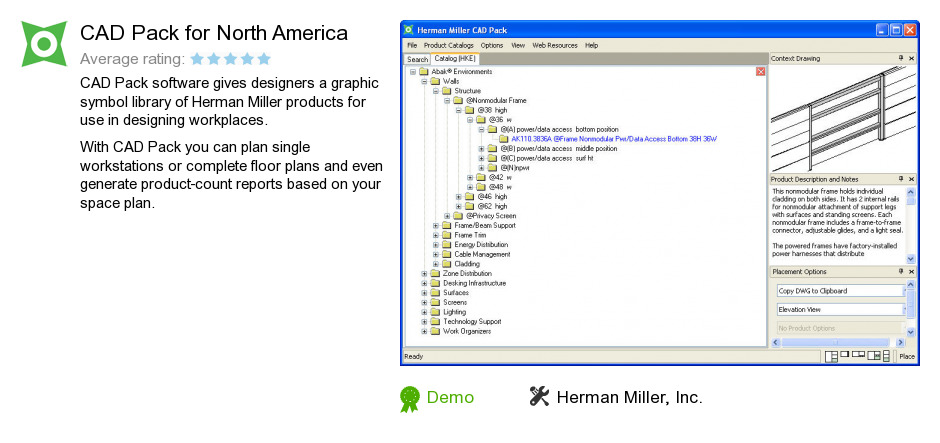Open the Help menu

tap(592, 46)
